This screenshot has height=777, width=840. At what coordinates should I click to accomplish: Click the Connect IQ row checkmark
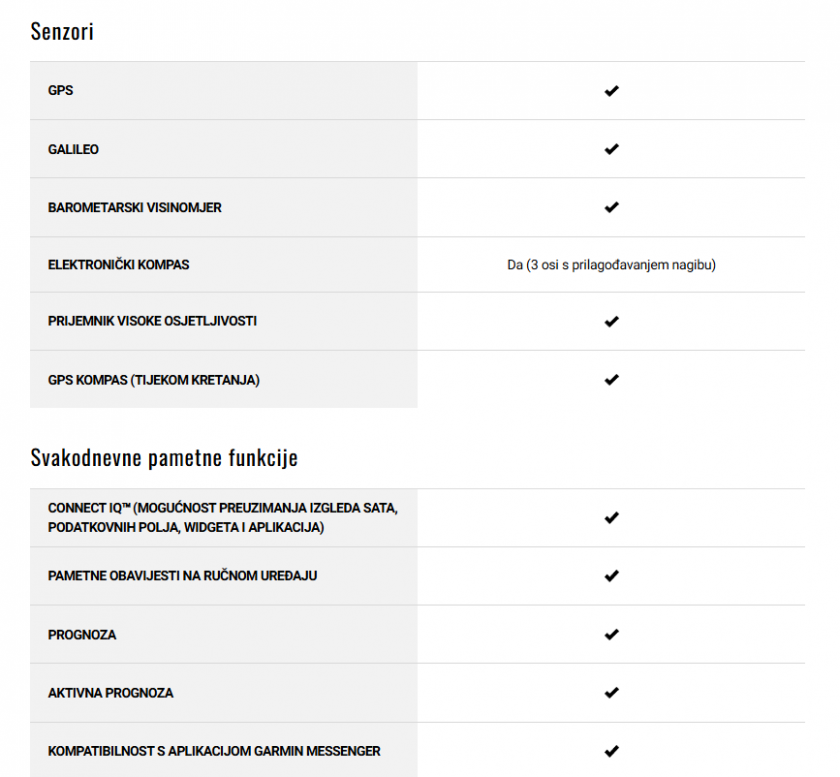click(611, 517)
